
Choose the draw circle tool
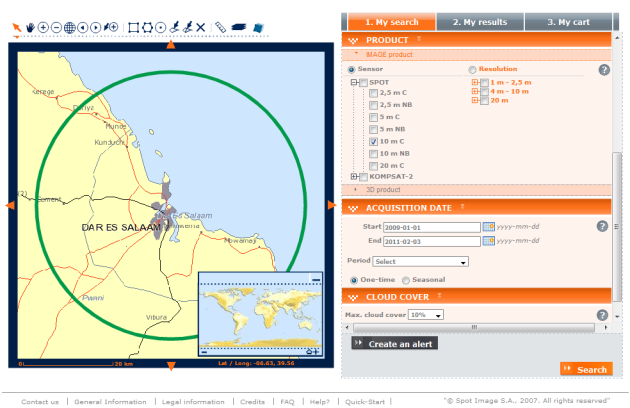click(x=161, y=28)
